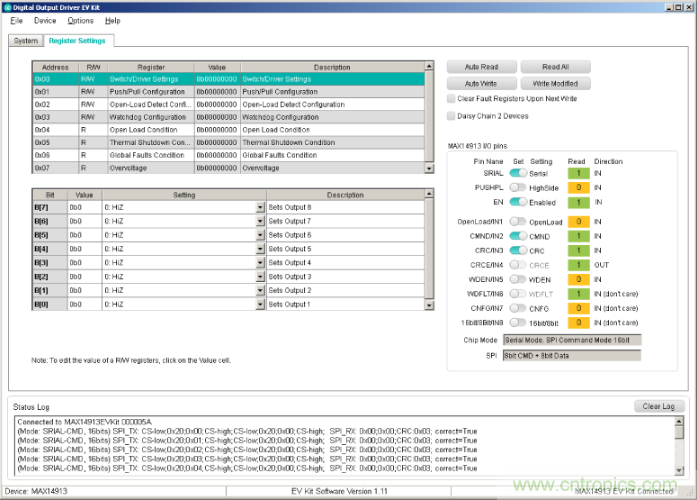This screenshot has height=500, width=697.
Task: Click the app icon in the title bar
Action: point(7,6)
